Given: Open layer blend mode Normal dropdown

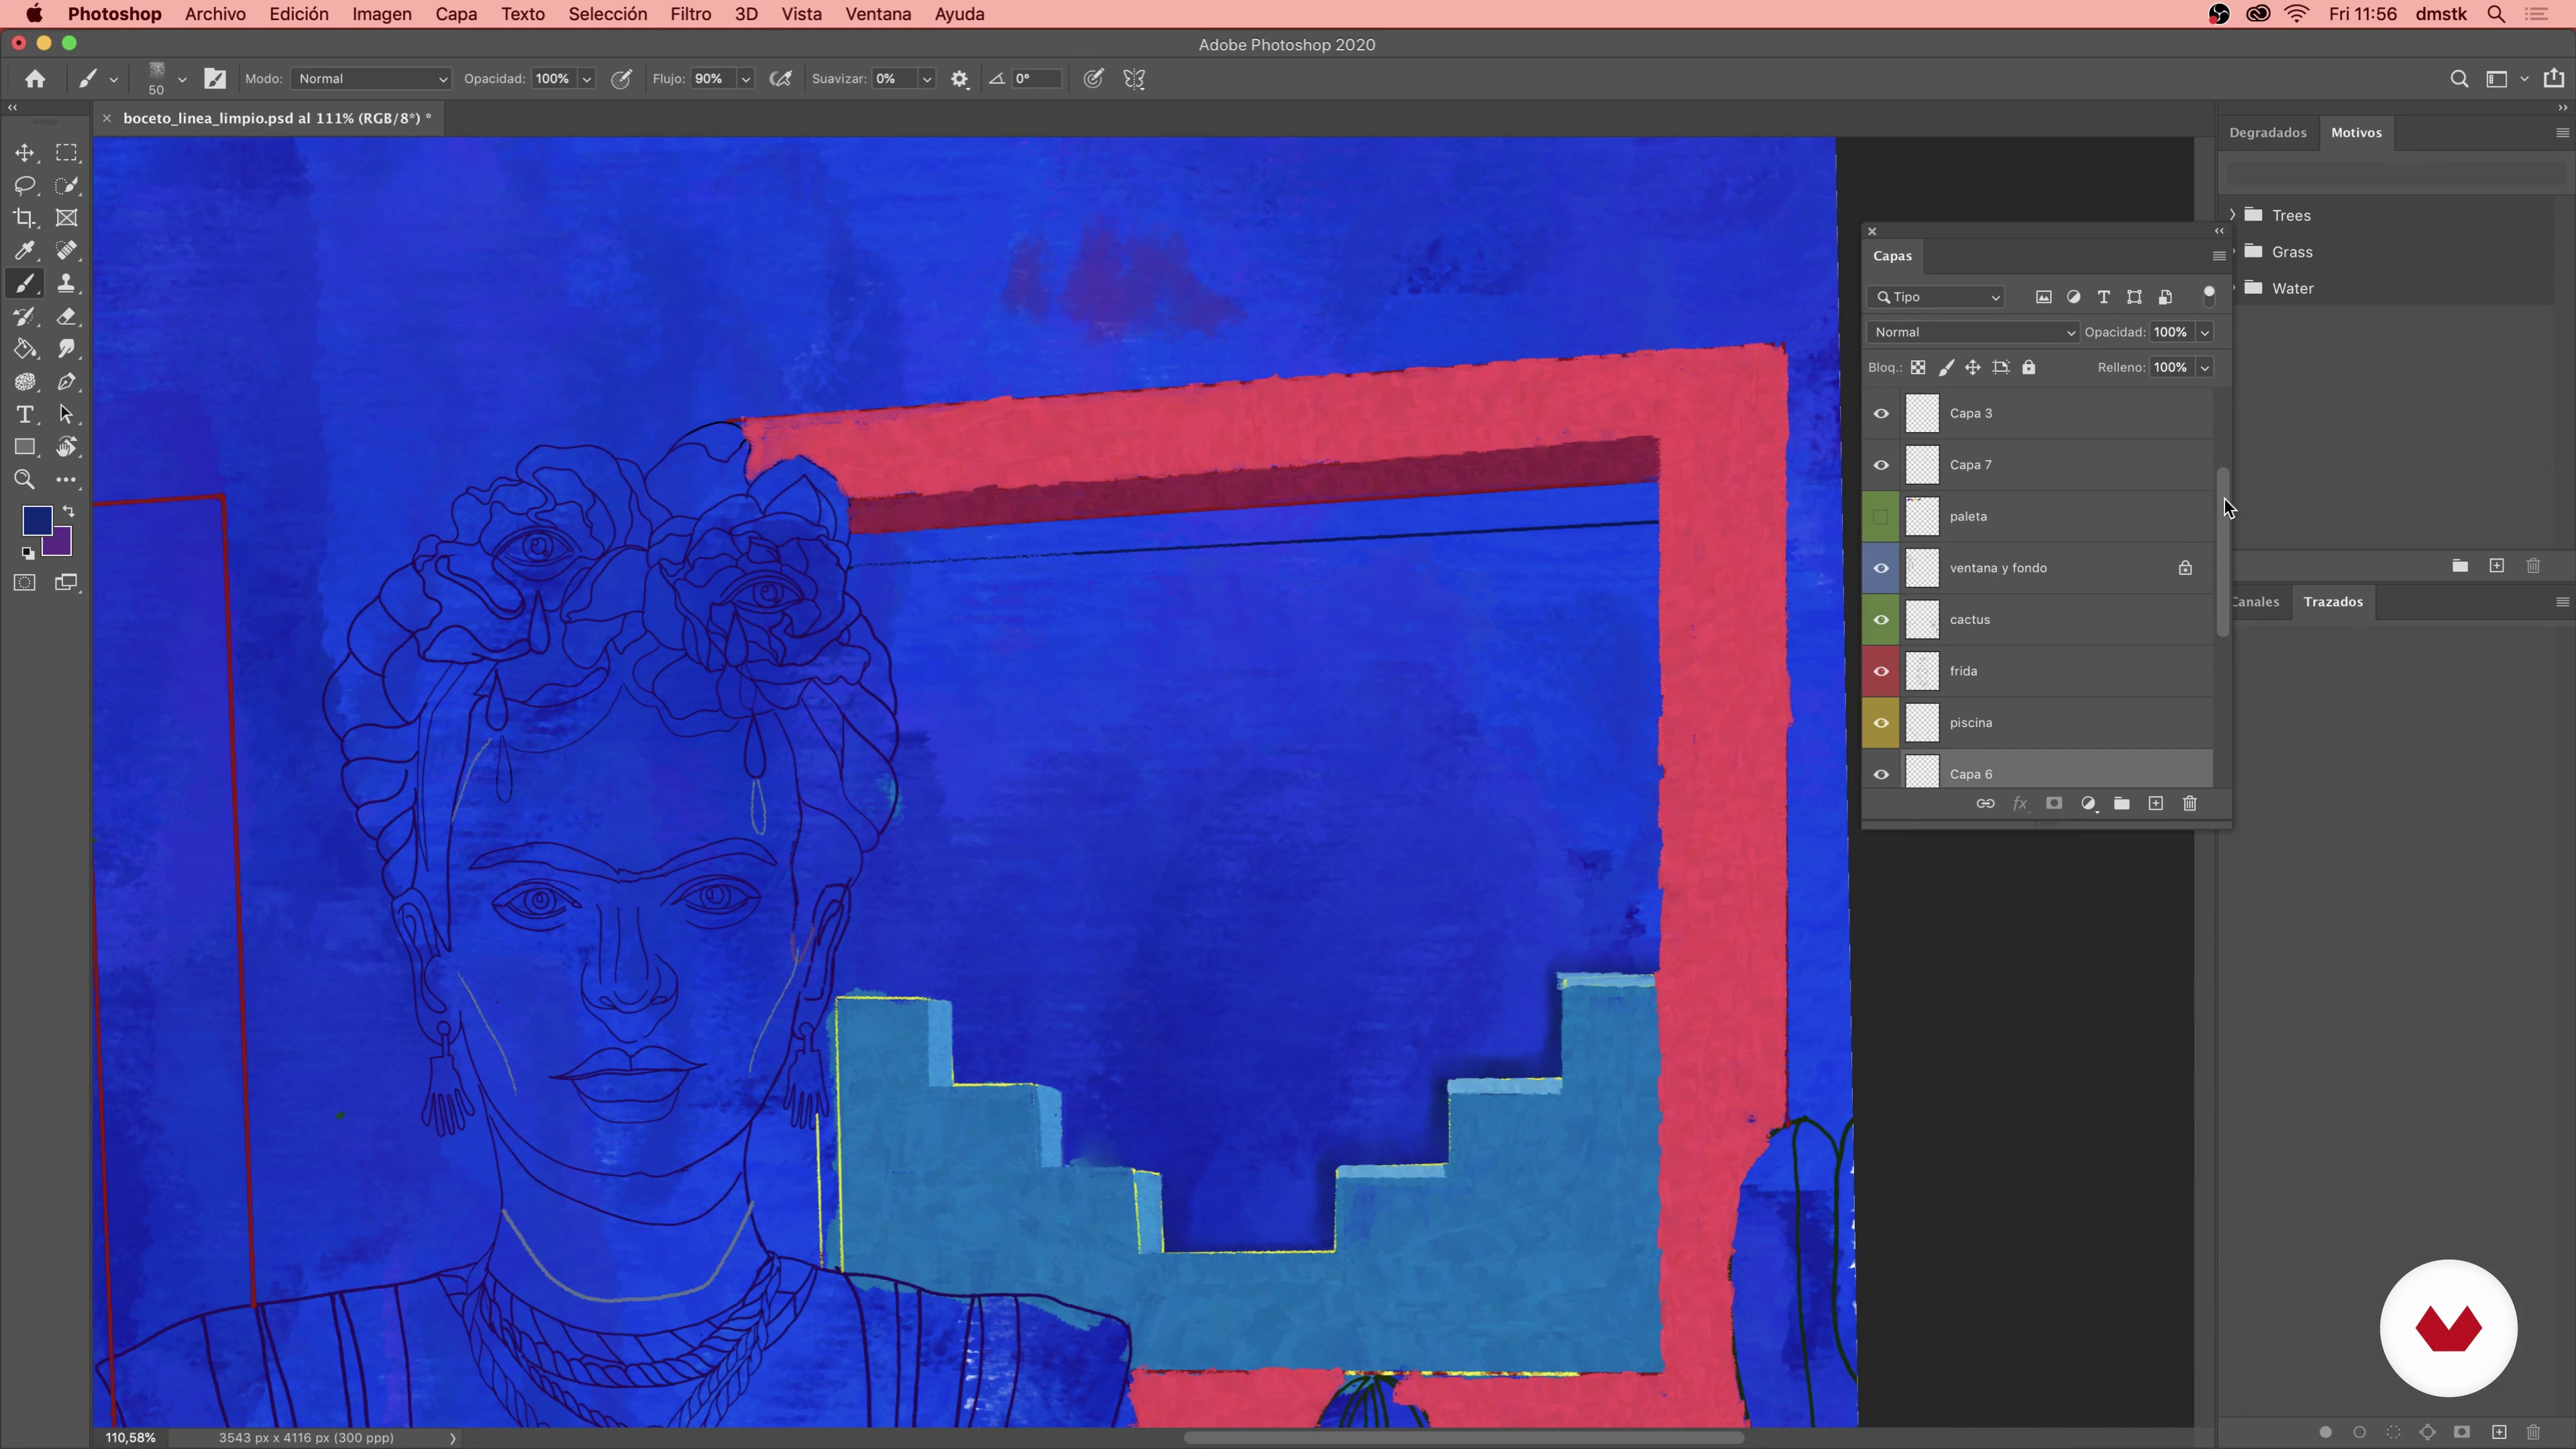Looking at the screenshot, I should pyautogui.click(x=1972, y=332).
